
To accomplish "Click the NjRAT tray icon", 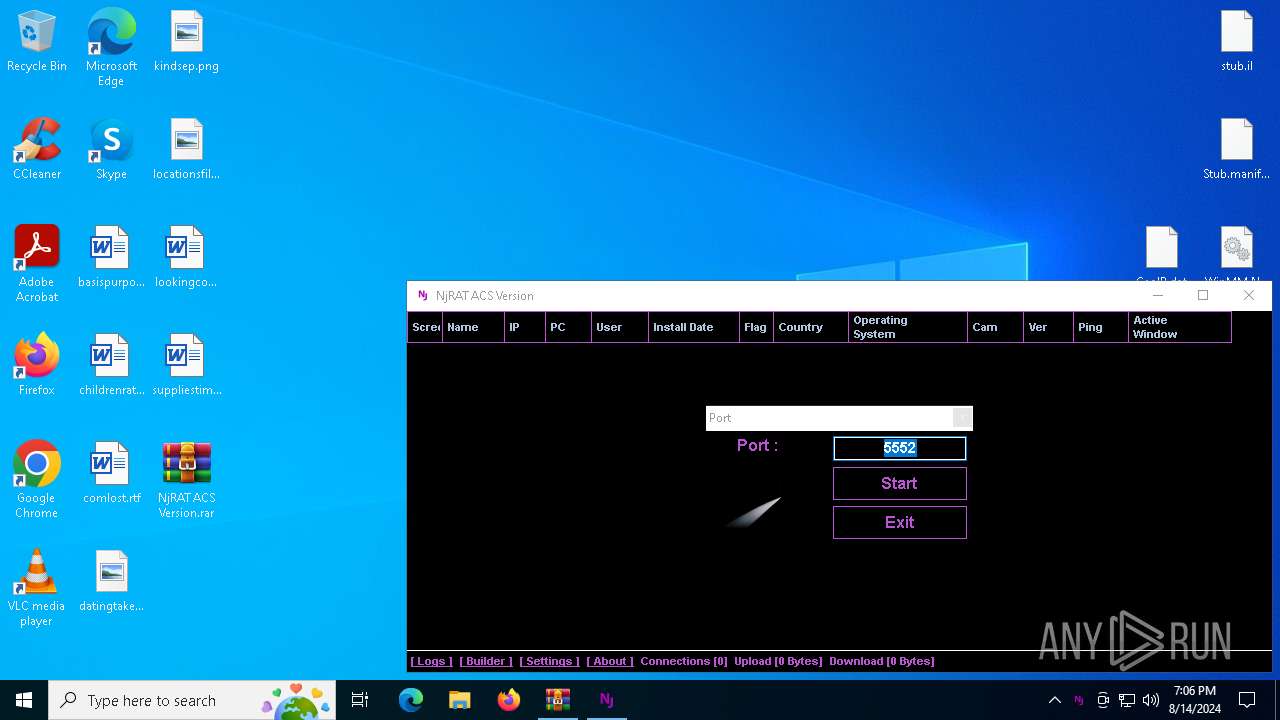I will point(1078,700).
